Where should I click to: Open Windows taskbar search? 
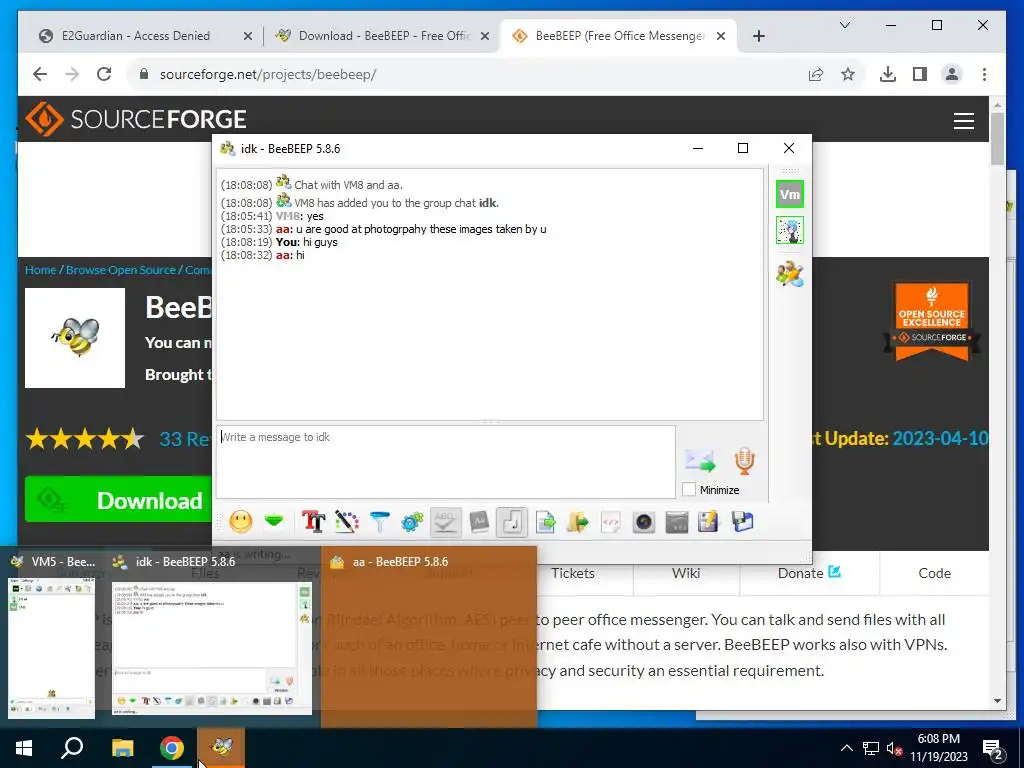tap(72, 748)
